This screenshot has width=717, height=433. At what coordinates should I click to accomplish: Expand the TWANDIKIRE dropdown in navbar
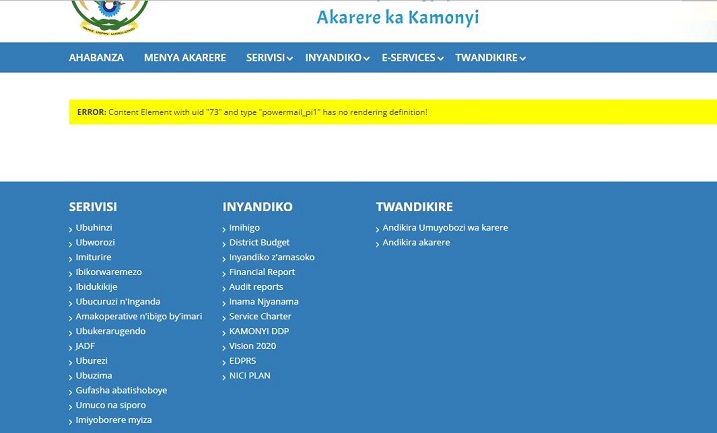point(490,58)
